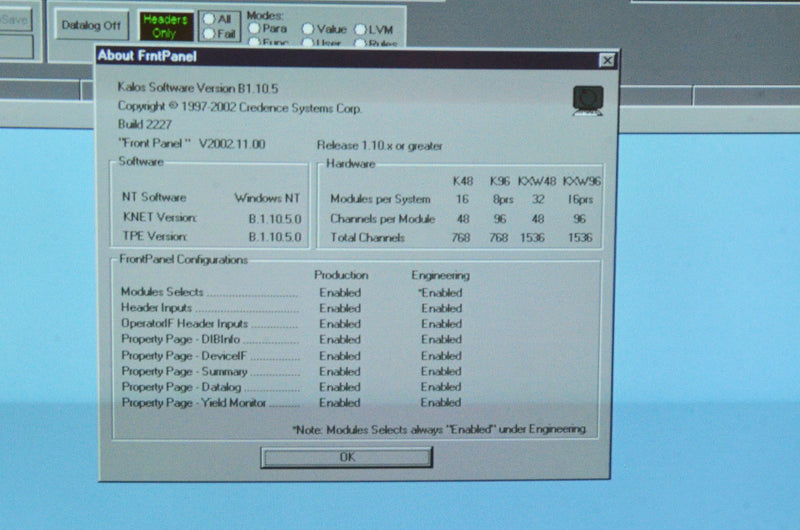
Task: Click Production Enabled for Datalog page
Action: [340, 387]
